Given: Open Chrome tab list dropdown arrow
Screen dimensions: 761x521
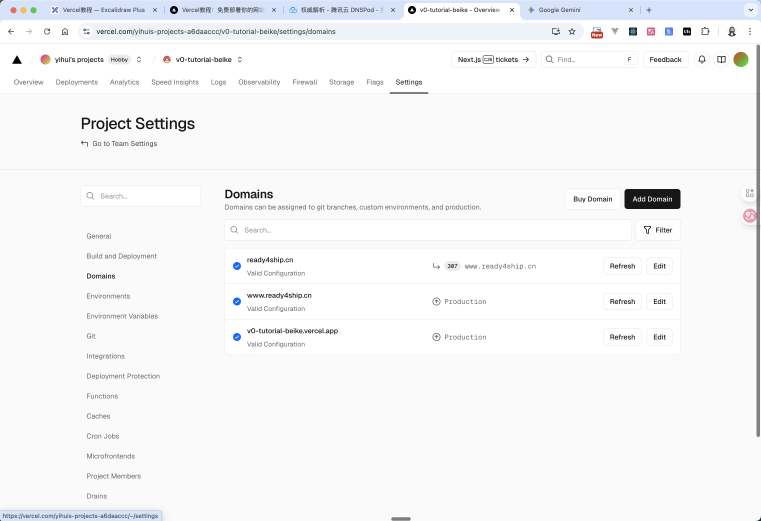Looking at the screenshot, I should click(x=750, y=10).
